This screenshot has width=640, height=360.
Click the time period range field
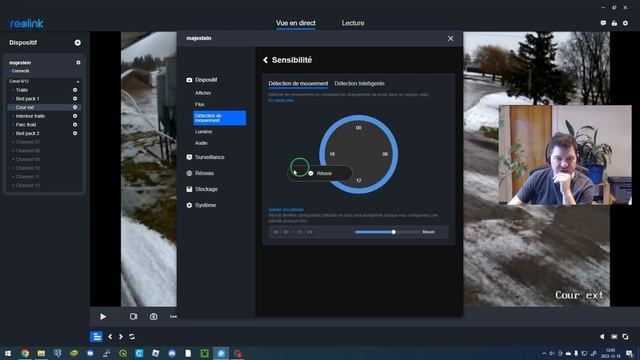[292, 232]
